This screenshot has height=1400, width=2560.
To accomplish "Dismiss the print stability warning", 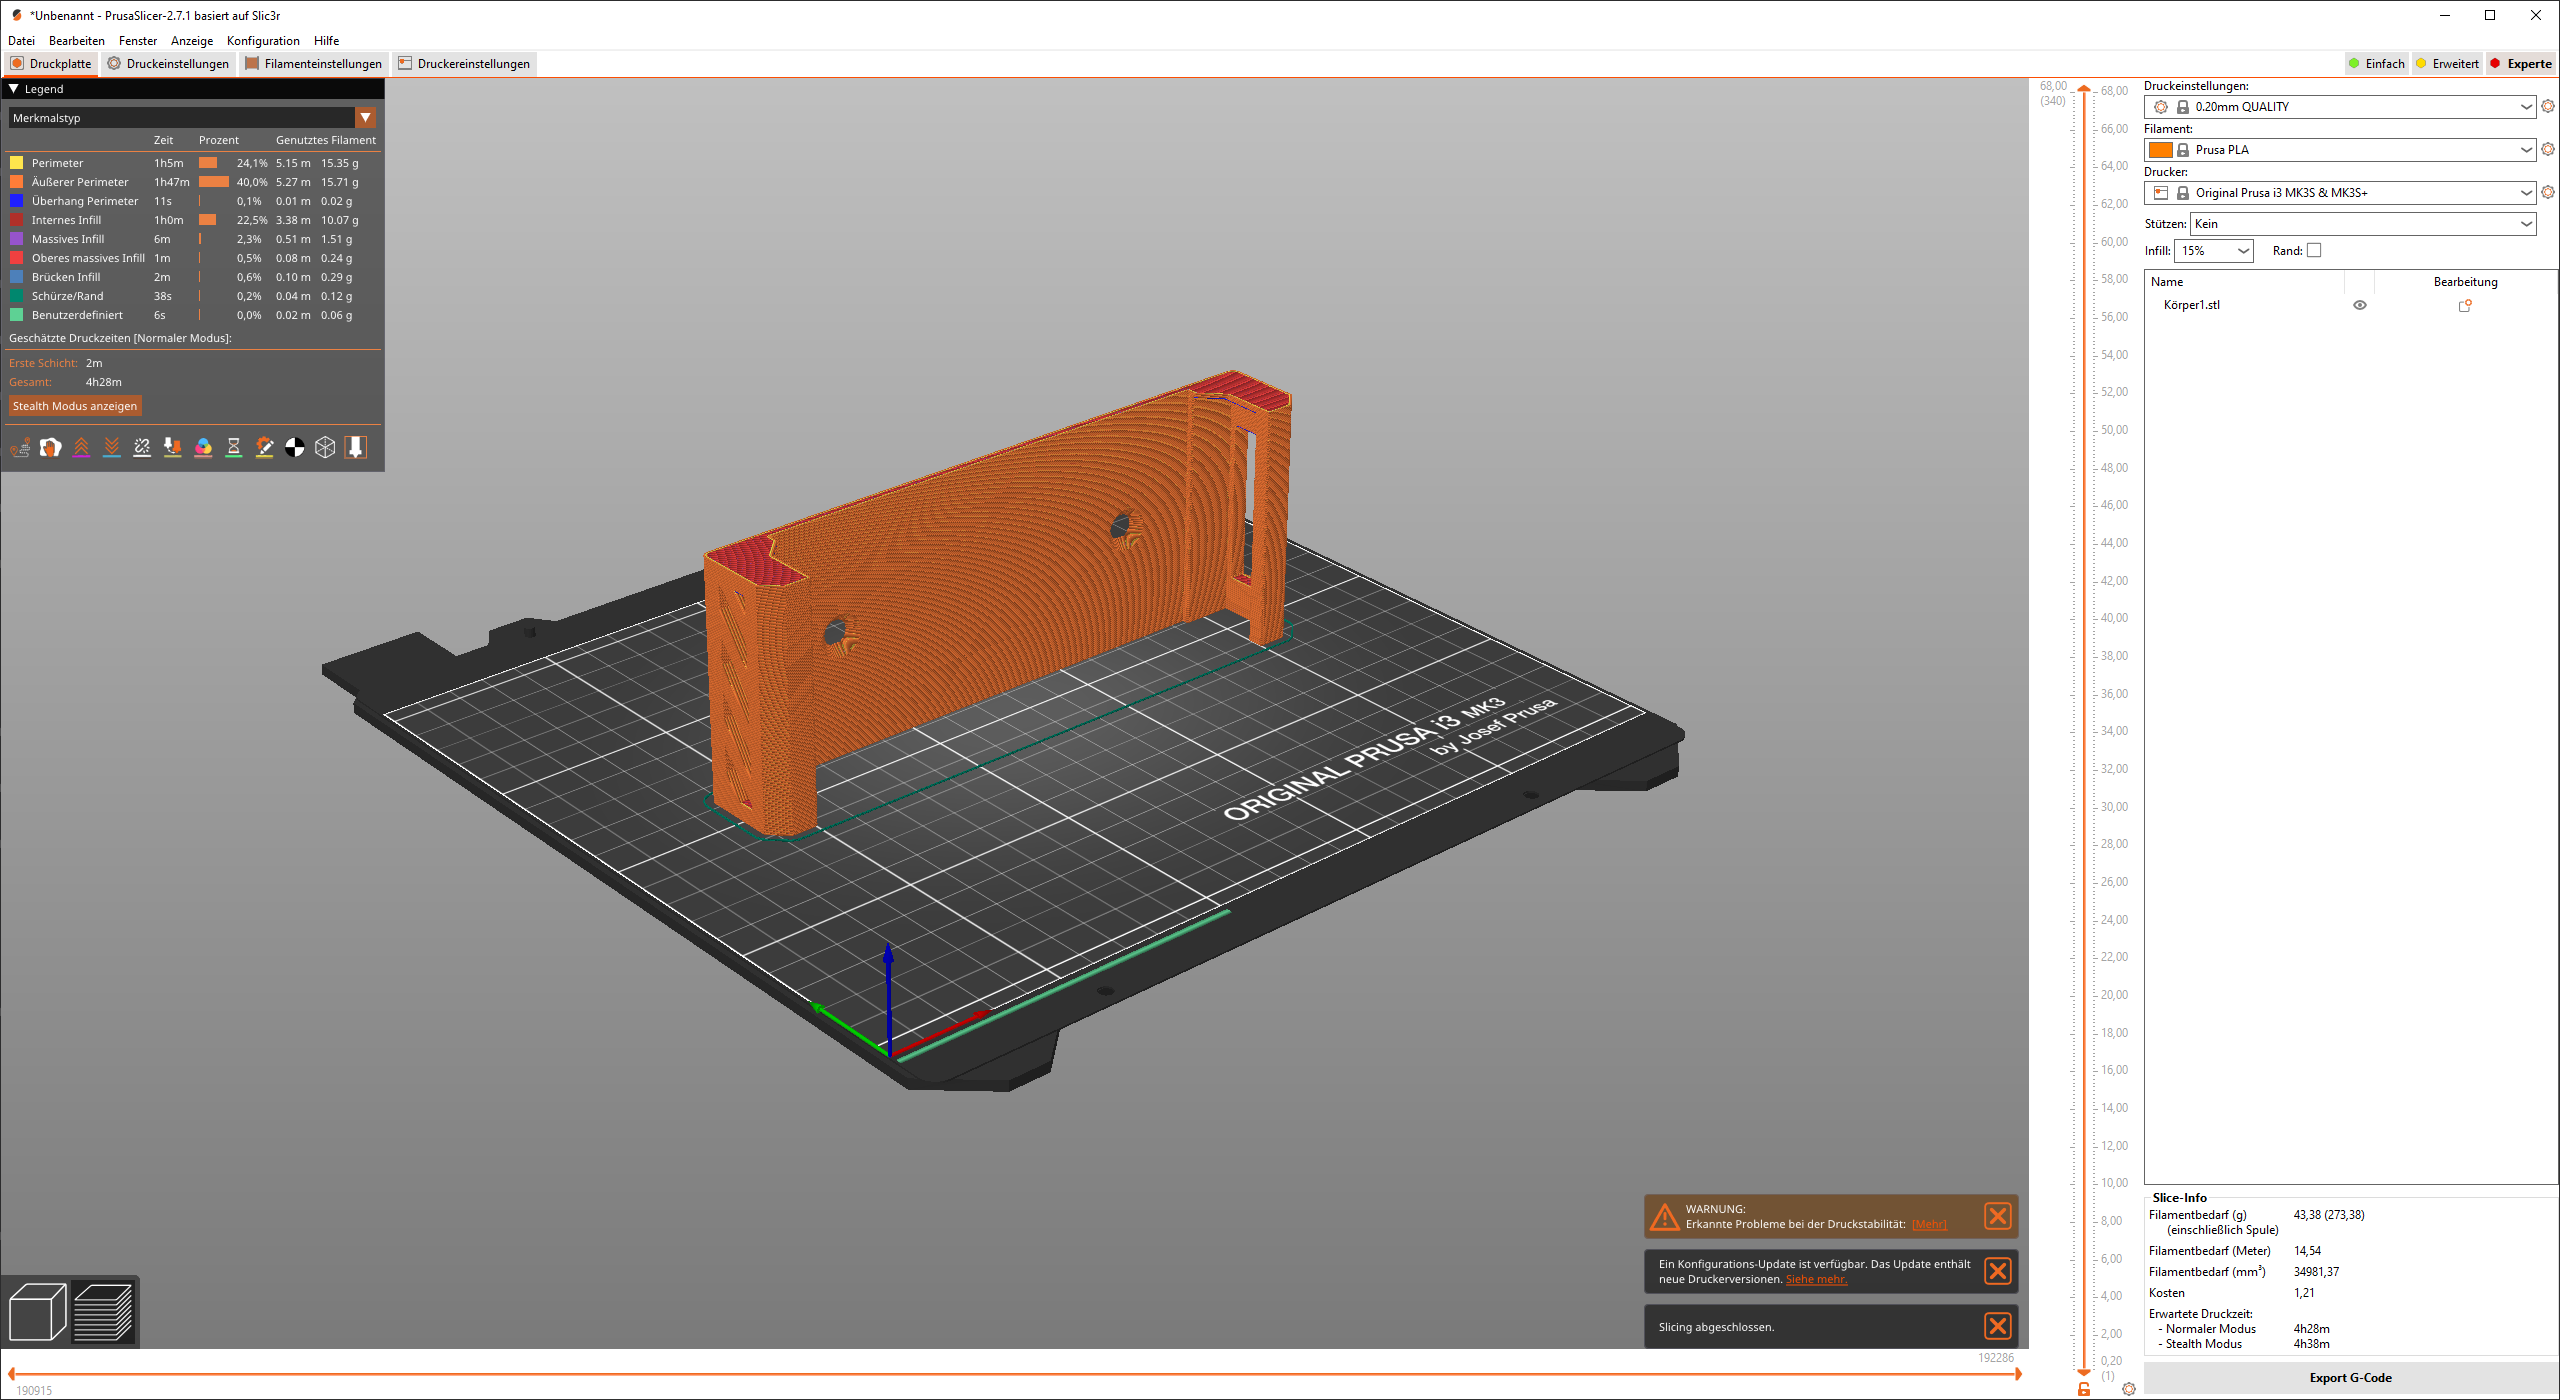I will tap(1998, 1216).
